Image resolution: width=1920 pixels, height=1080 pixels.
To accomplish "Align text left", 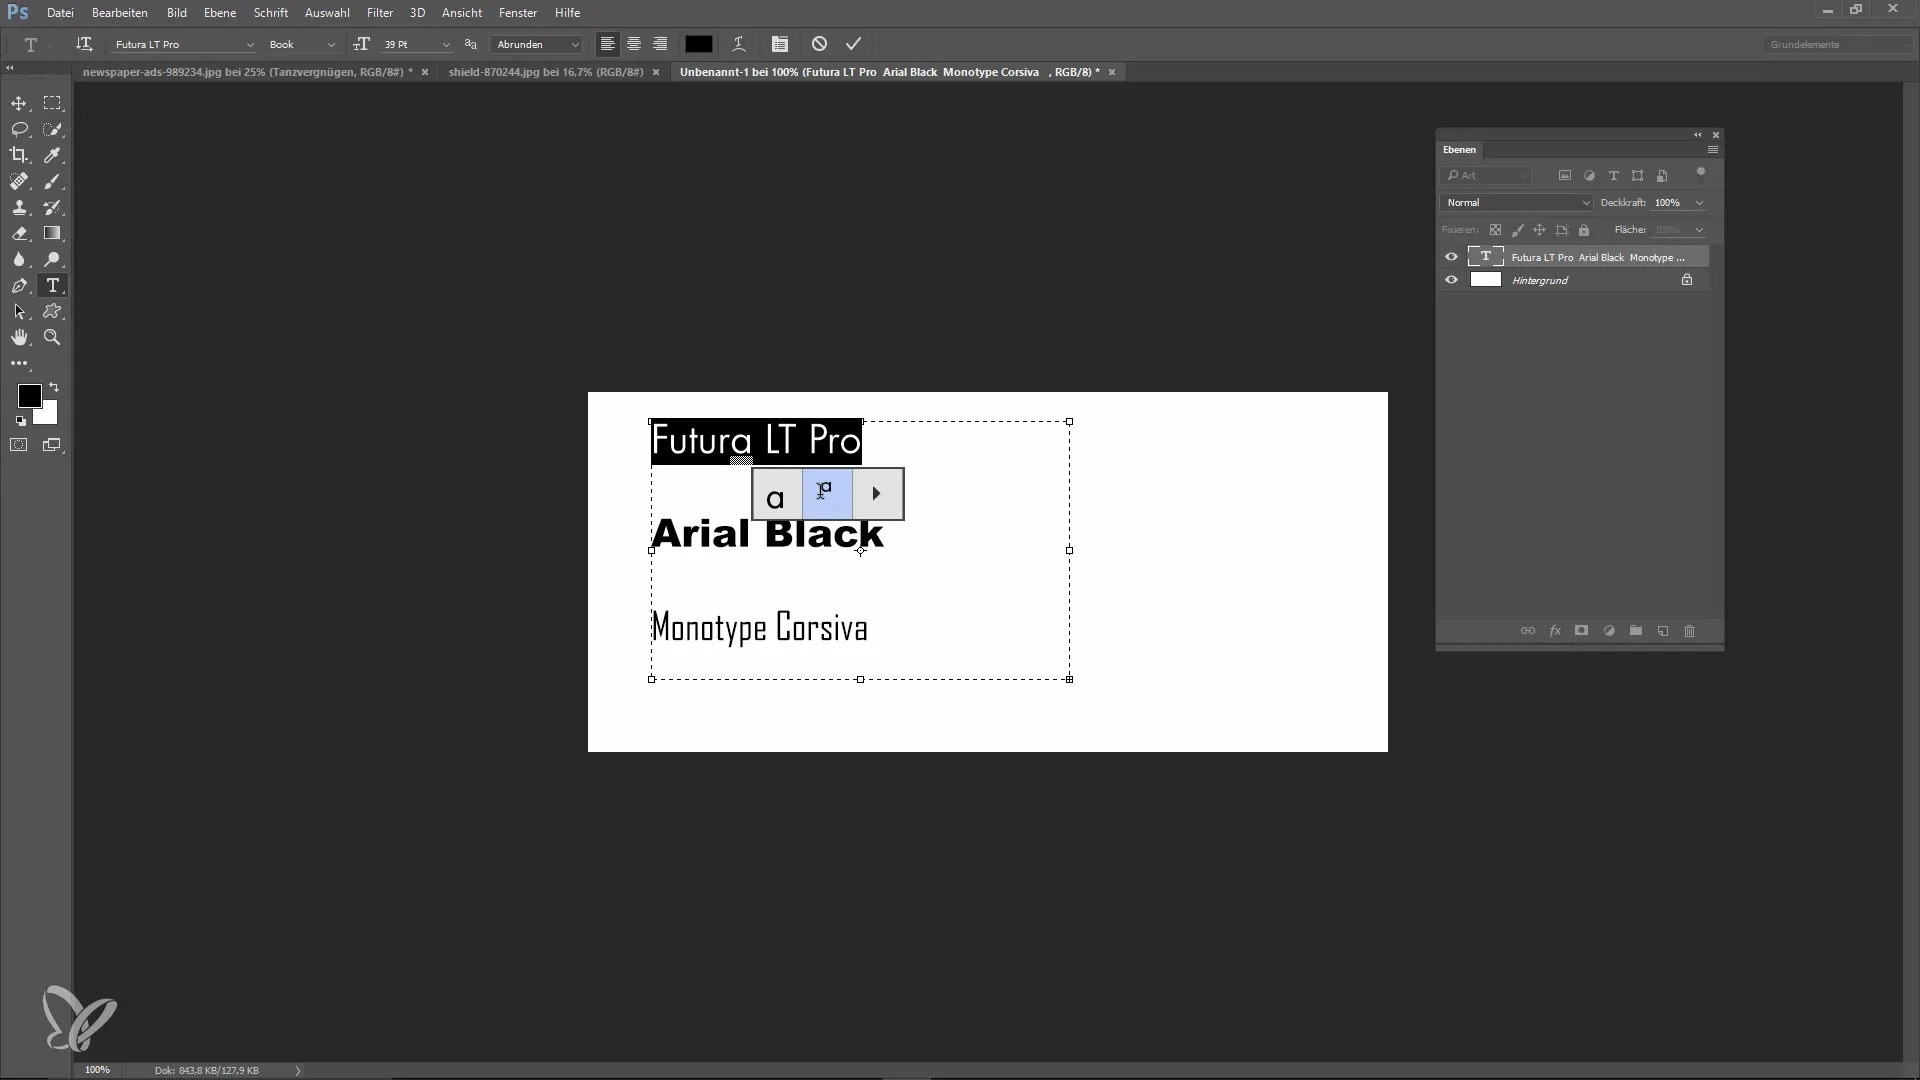I will point(607,44).
